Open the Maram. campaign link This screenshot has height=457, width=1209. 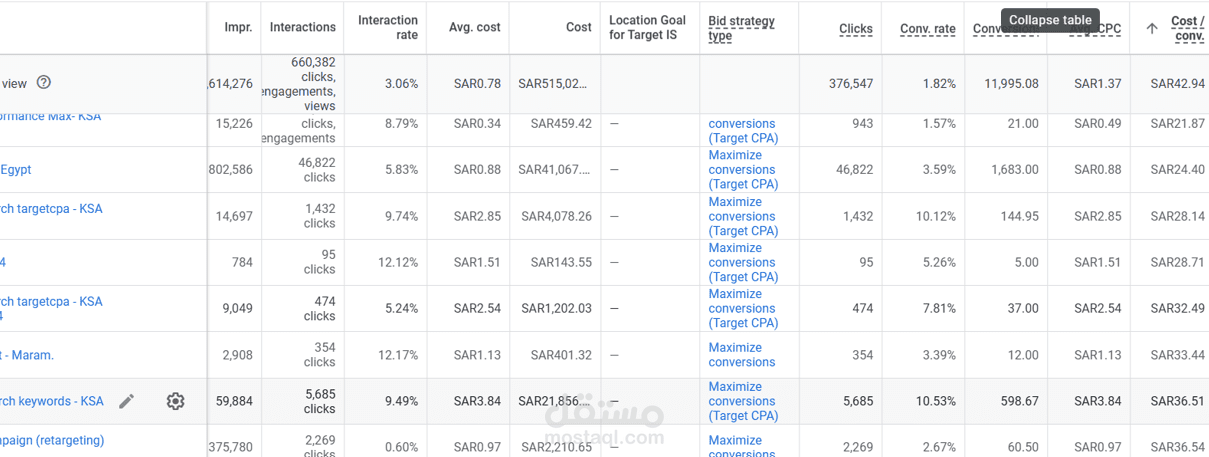point(27,355)
